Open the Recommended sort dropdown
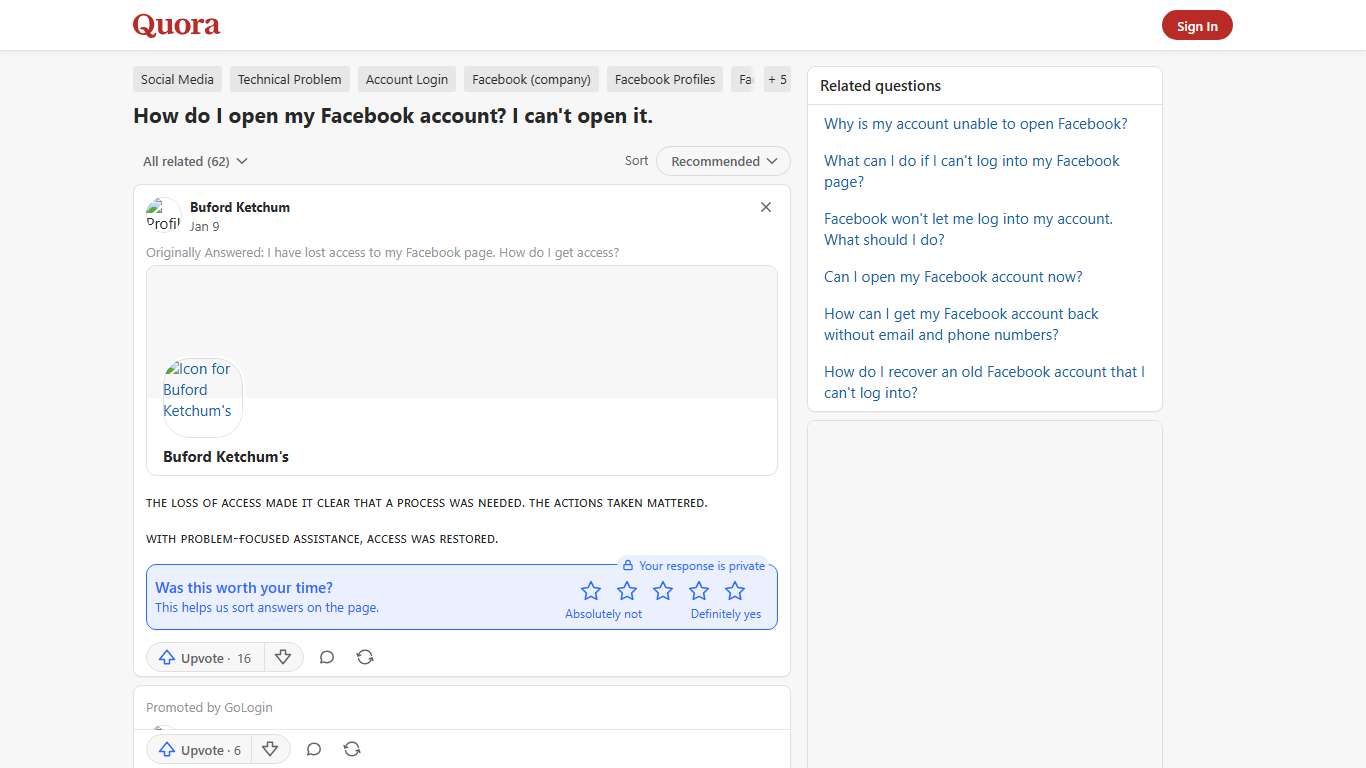The height and width of the screenshot is (768, 1366). click(x=723, y=161)
